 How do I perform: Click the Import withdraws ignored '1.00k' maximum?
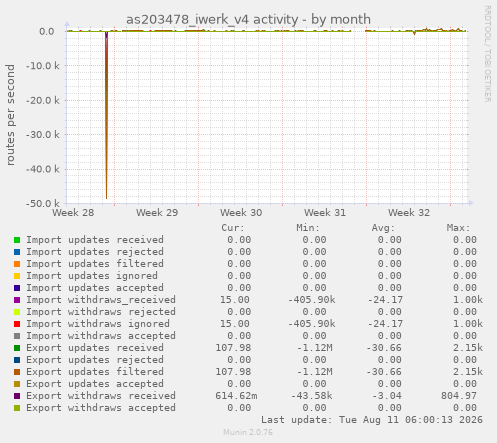pyautogui.click(x=468, y=324)
